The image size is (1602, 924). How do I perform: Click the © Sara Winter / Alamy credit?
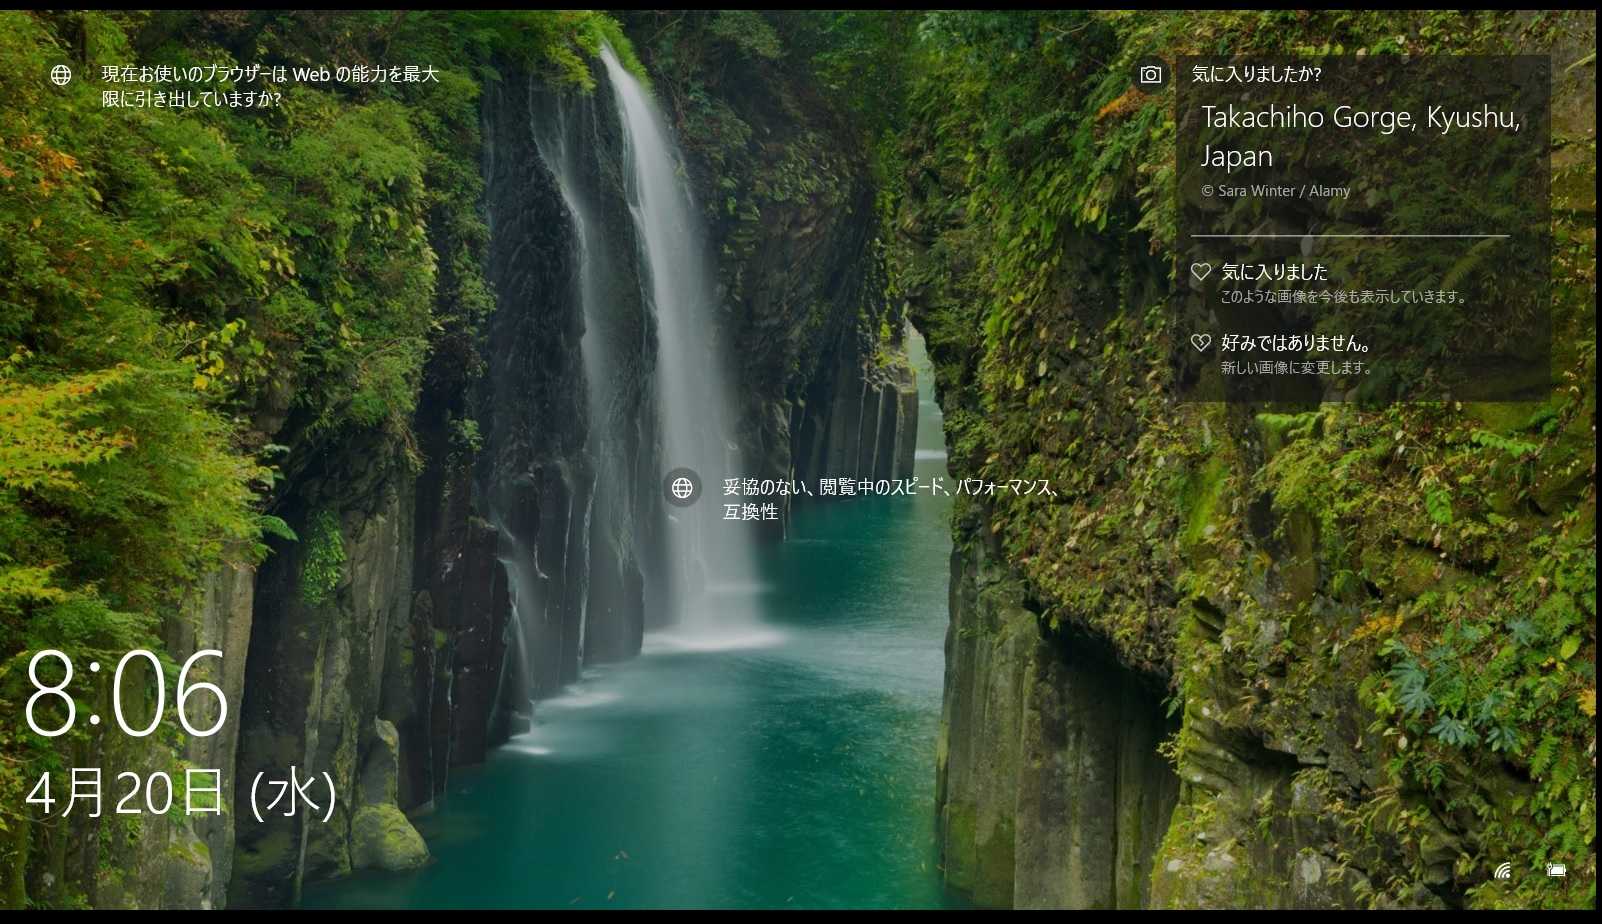pos(1275,191)
